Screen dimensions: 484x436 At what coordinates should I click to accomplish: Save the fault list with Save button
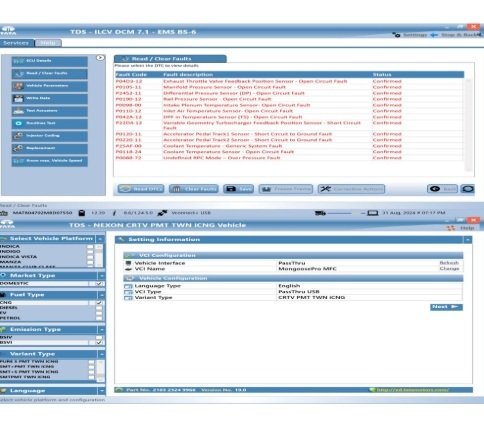tap(238, 189)
